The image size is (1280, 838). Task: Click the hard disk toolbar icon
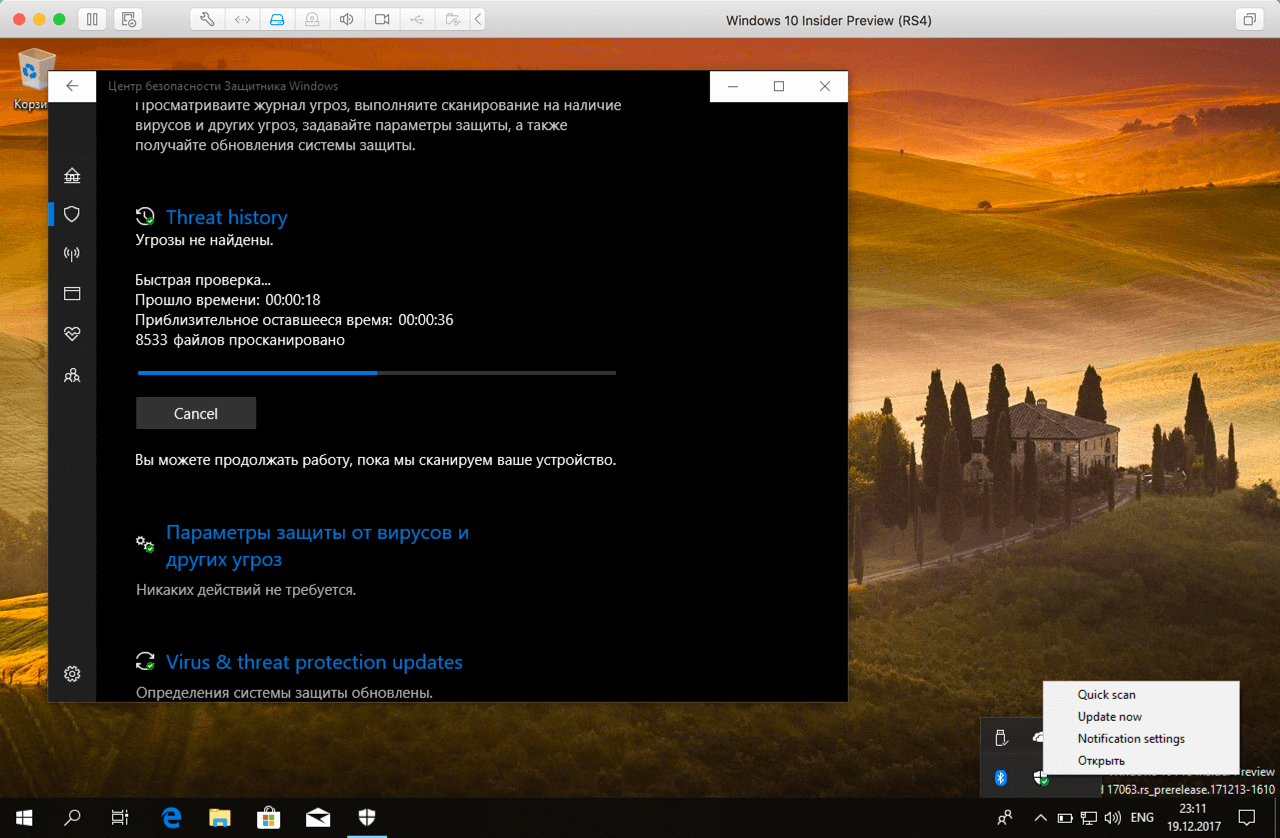click(278, 19)
